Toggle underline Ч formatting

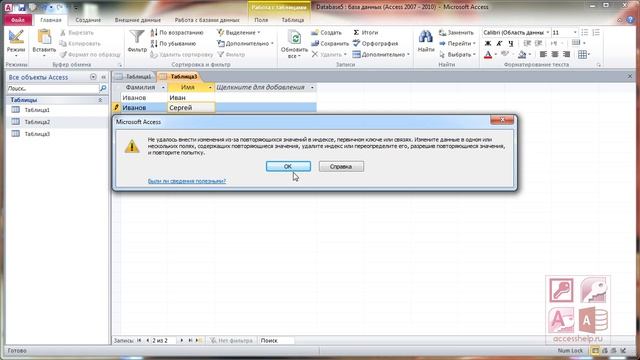tap(511, 43)
